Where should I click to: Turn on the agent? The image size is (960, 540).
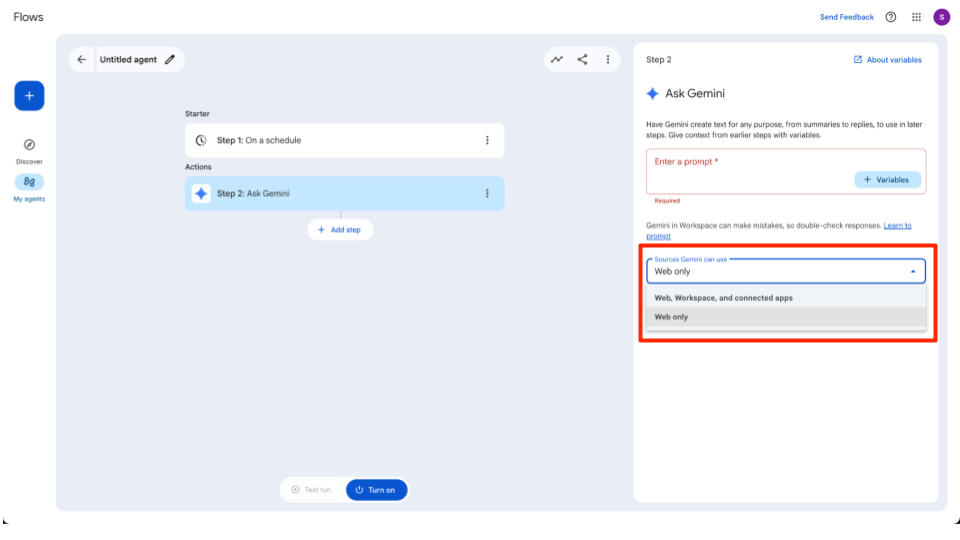(377, 490)
